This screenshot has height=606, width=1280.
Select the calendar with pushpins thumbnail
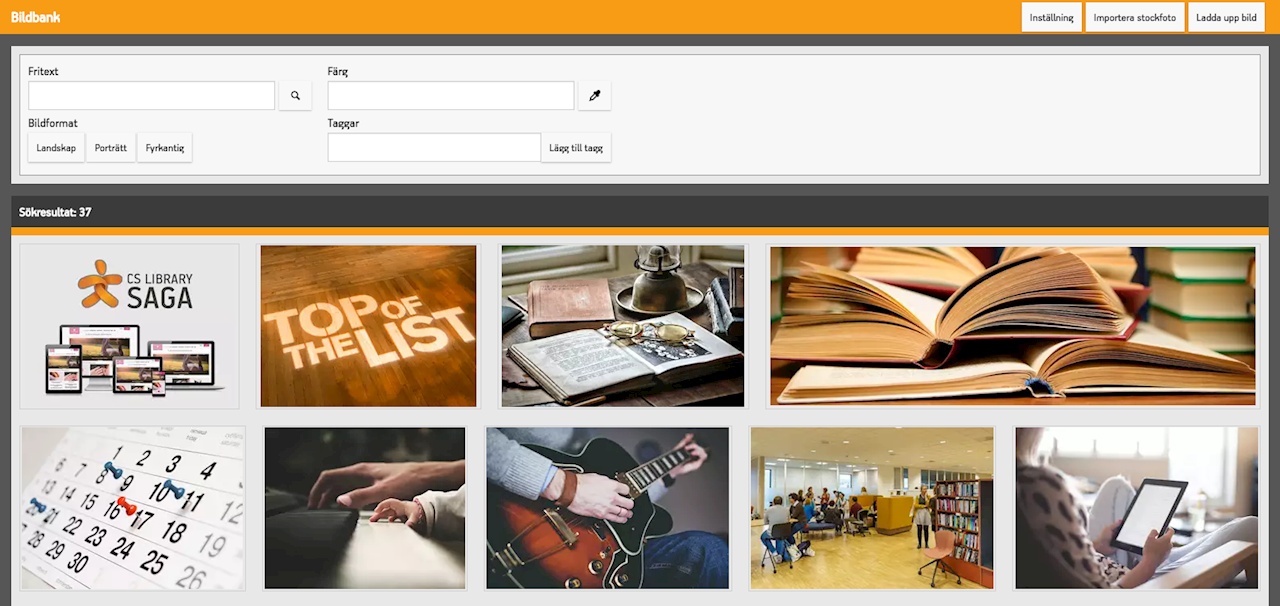pyautogui.click(x=132, y=508)
